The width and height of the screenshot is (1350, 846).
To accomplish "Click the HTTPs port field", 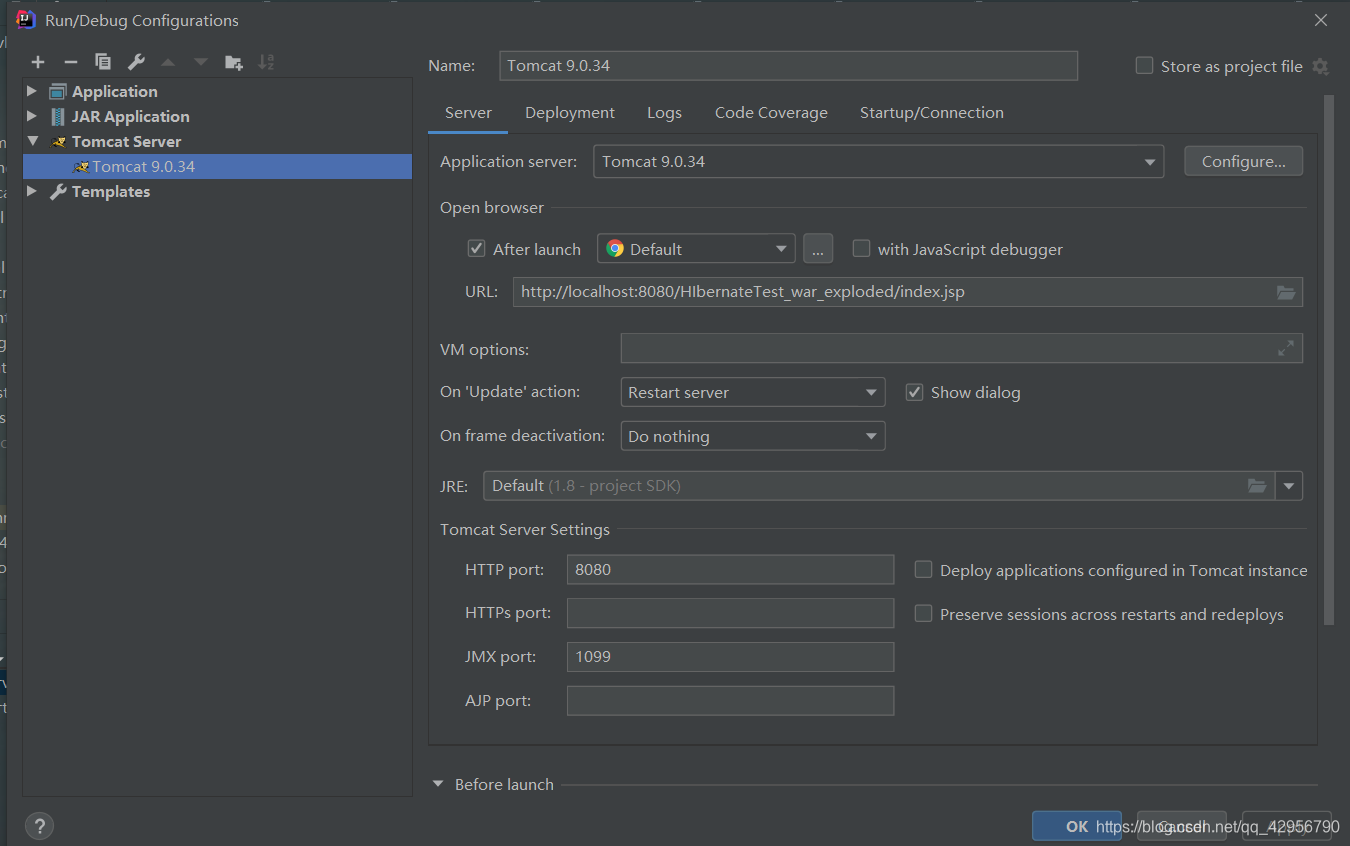I will coord(730,613).
